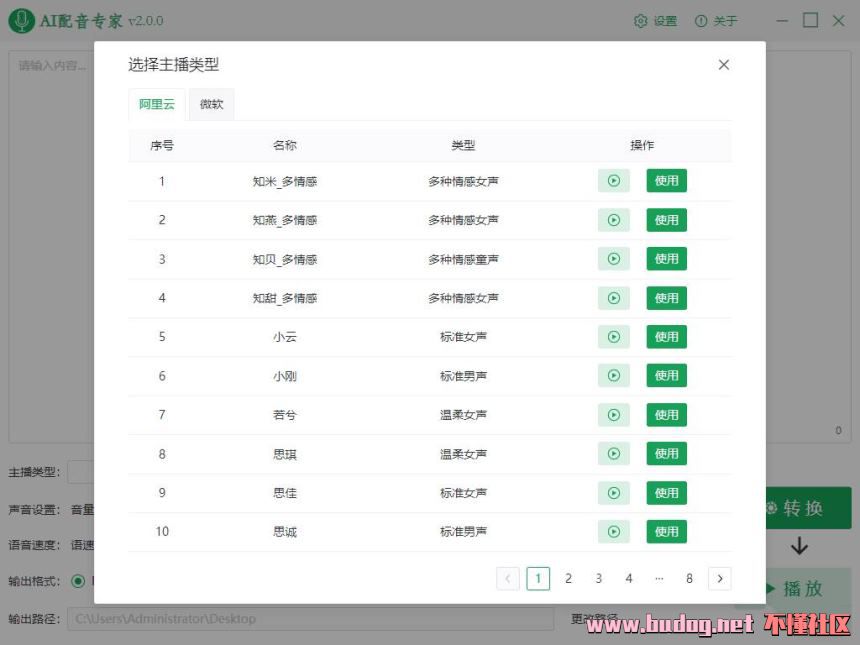Click the 输出路径 input field

pos(310,619)
